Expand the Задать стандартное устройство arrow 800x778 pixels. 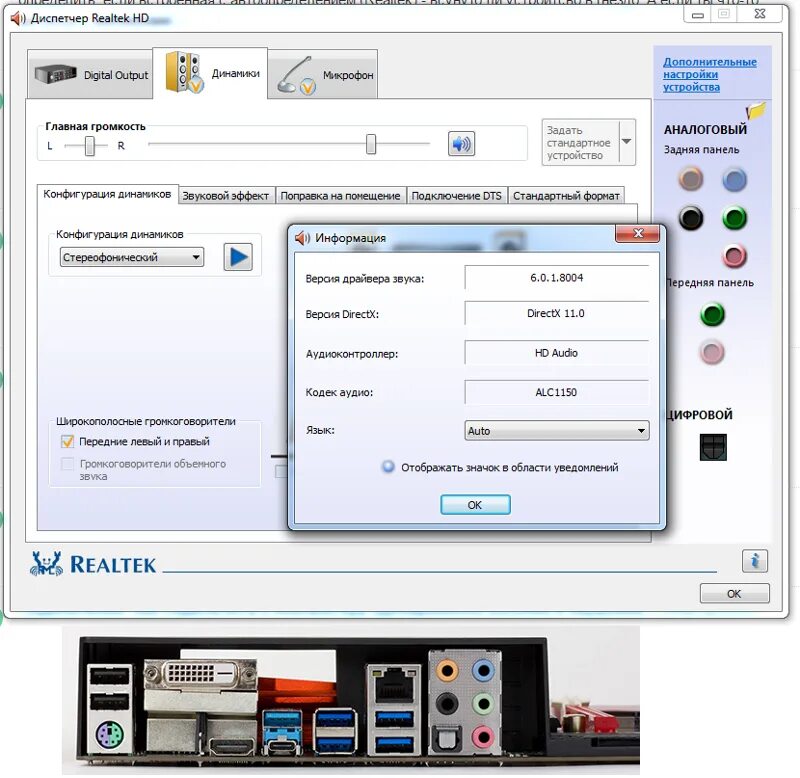(627, 142)
